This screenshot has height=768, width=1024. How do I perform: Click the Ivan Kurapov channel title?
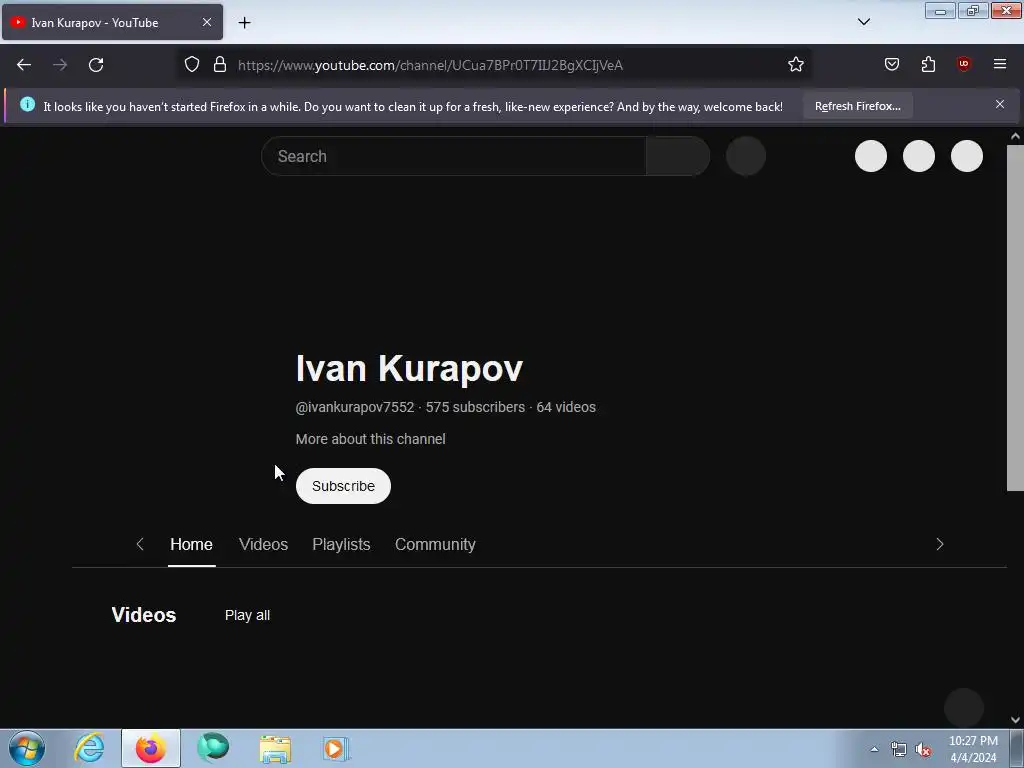pos(409,368)
